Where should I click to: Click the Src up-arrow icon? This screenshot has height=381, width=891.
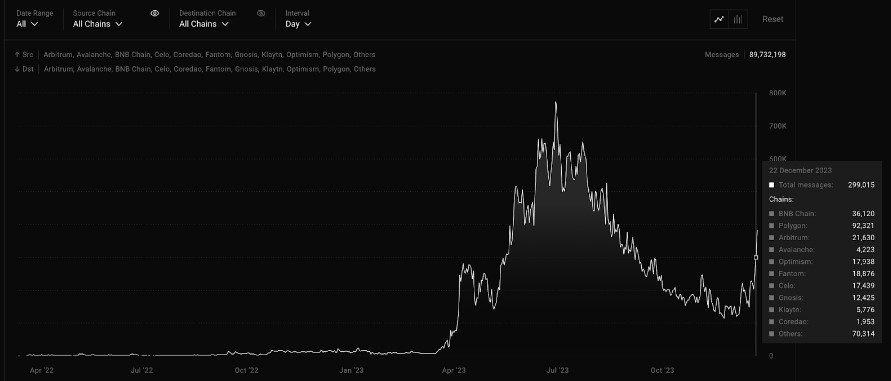tap(17, 55)
